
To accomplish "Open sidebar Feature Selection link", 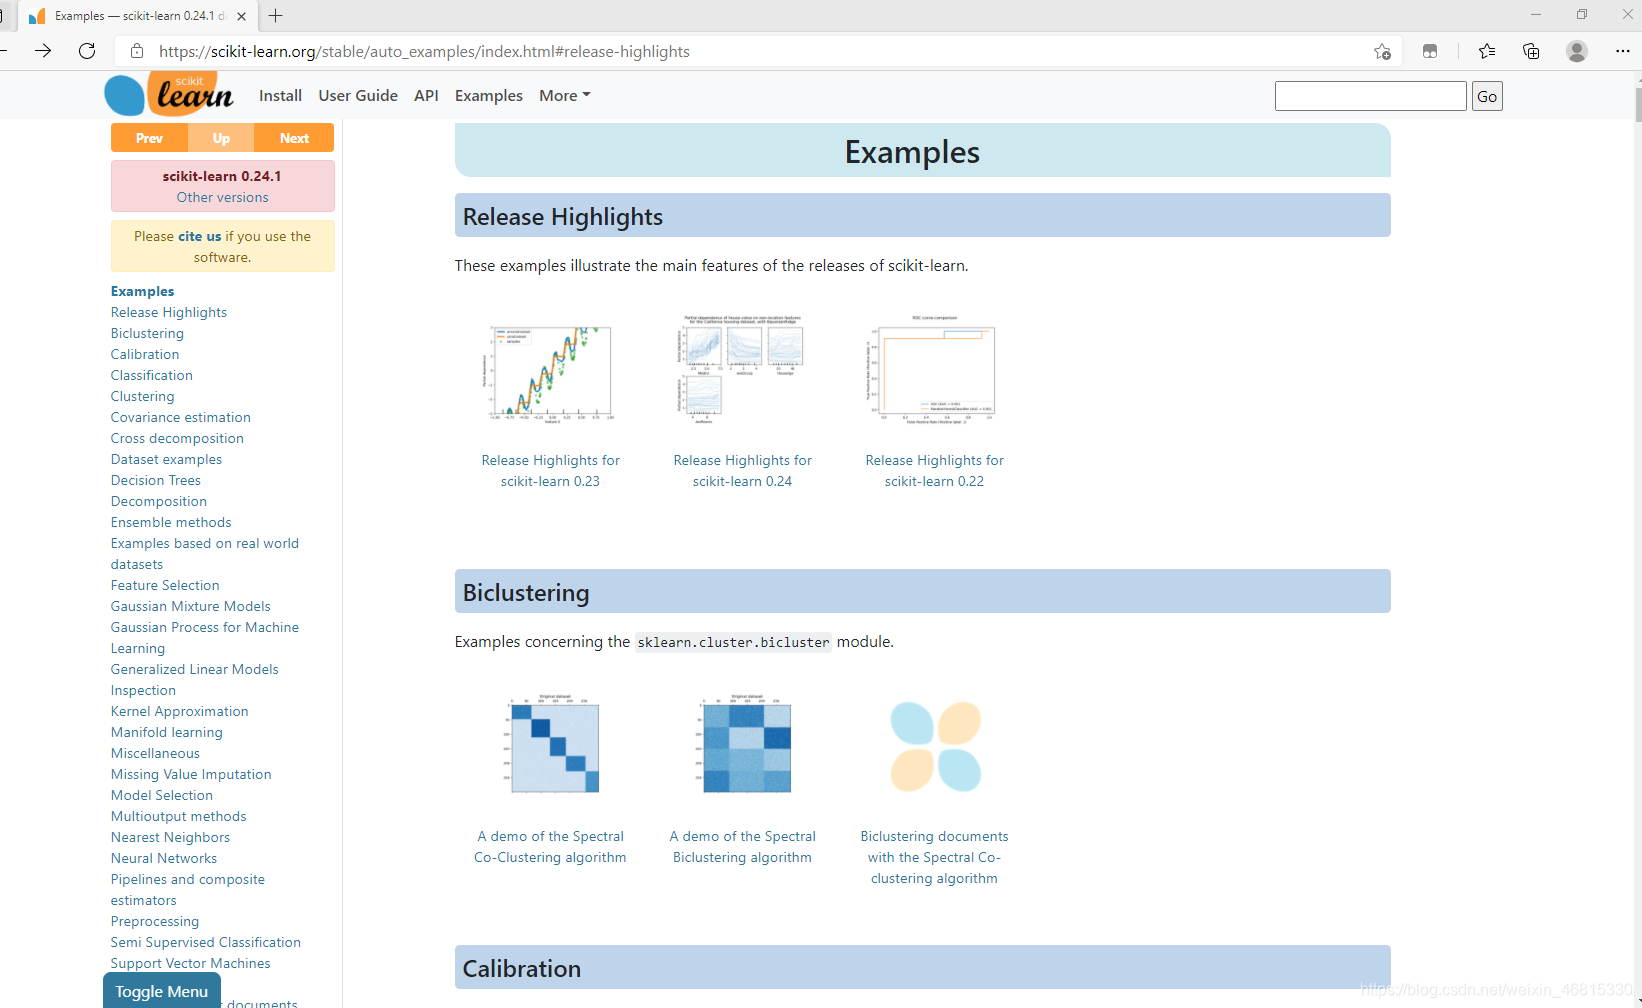I will 165,585.
